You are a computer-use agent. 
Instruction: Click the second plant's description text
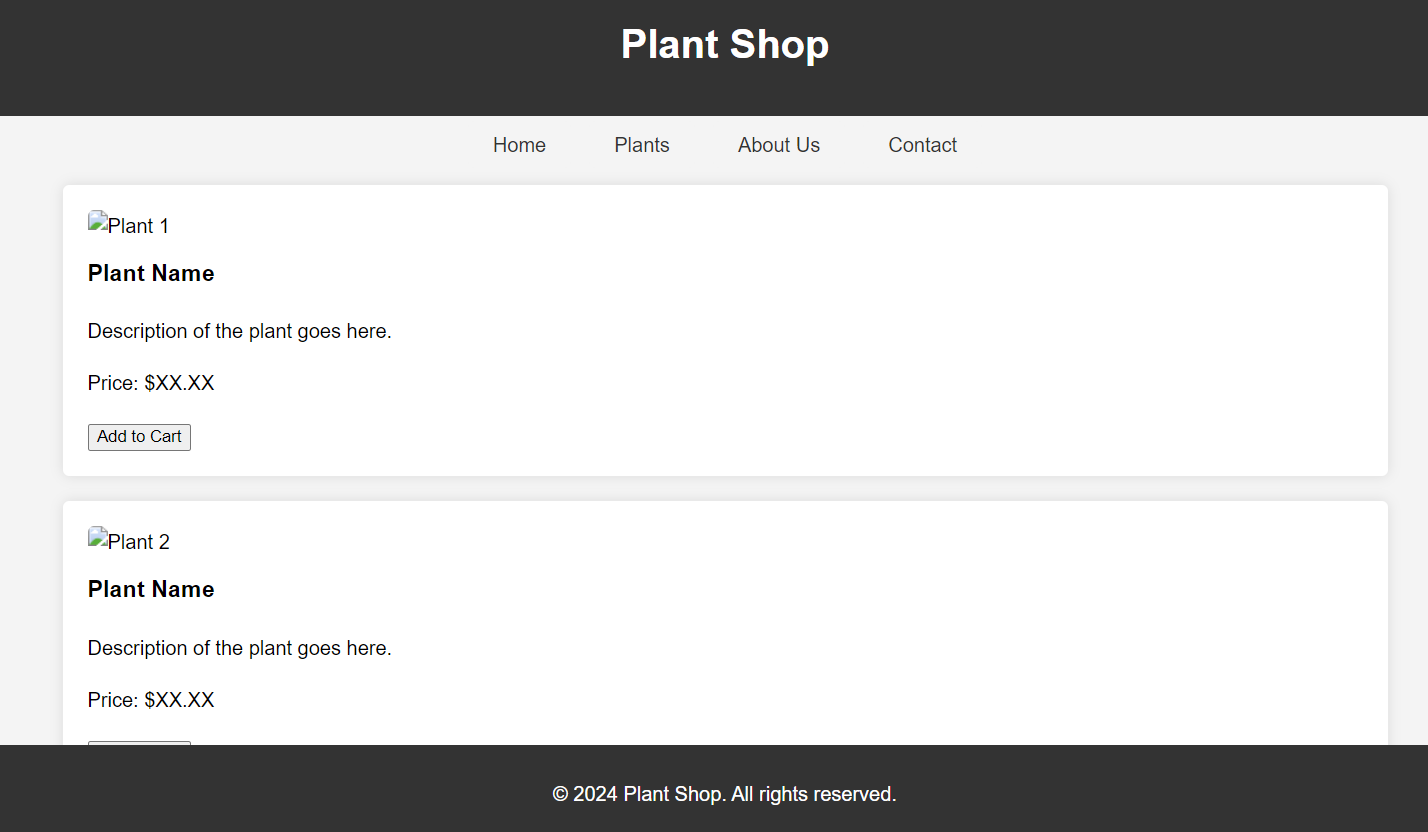tap(239, 648)
